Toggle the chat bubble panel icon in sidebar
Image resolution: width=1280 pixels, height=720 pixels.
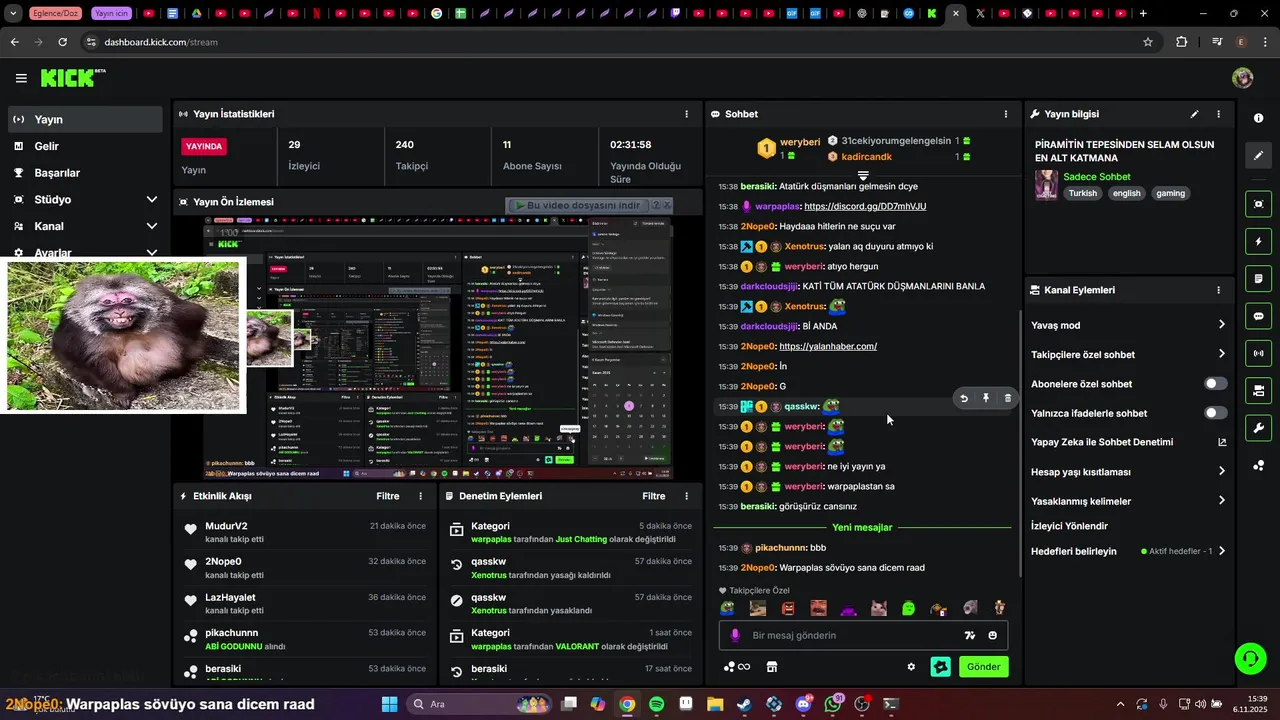[x=1258, y=316]
